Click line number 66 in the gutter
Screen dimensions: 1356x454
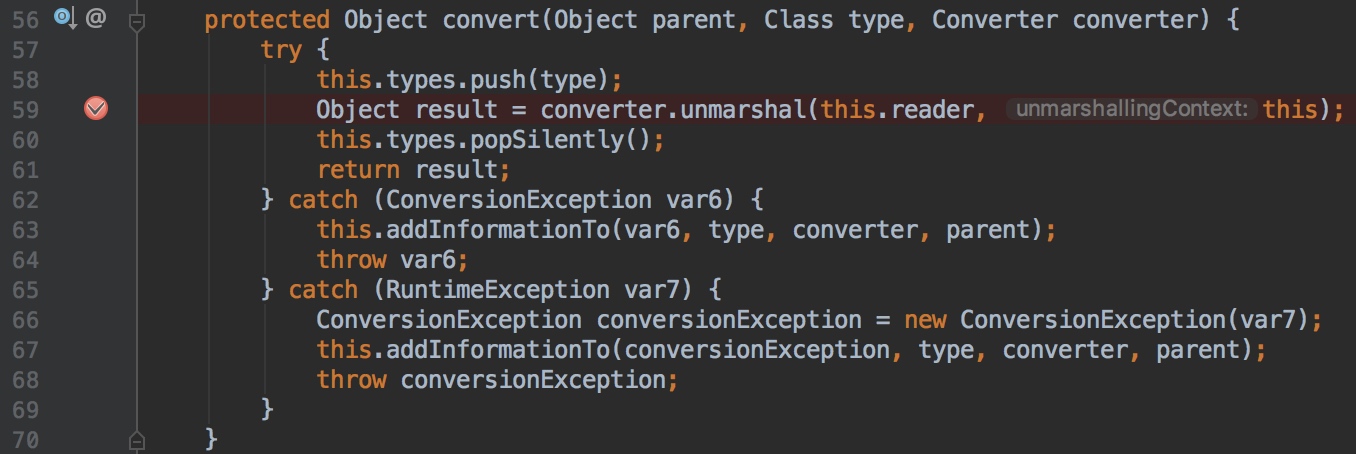pyautogui.click(x=25, y=320)
